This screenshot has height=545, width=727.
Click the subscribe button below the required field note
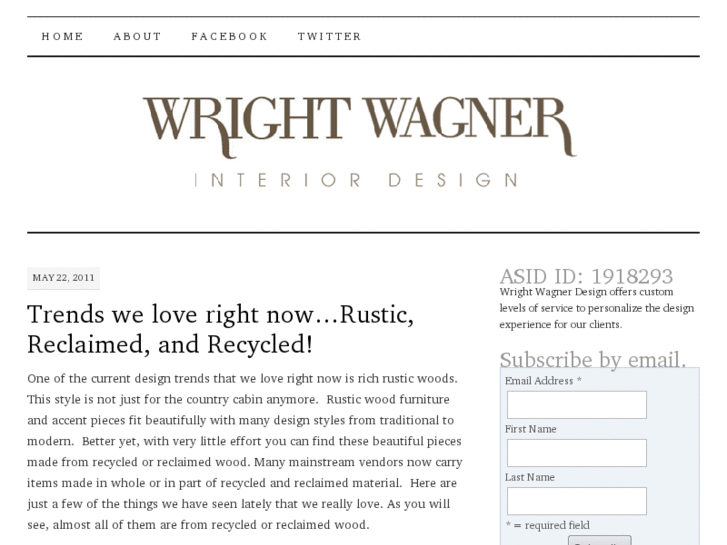[x=599, y=541]
